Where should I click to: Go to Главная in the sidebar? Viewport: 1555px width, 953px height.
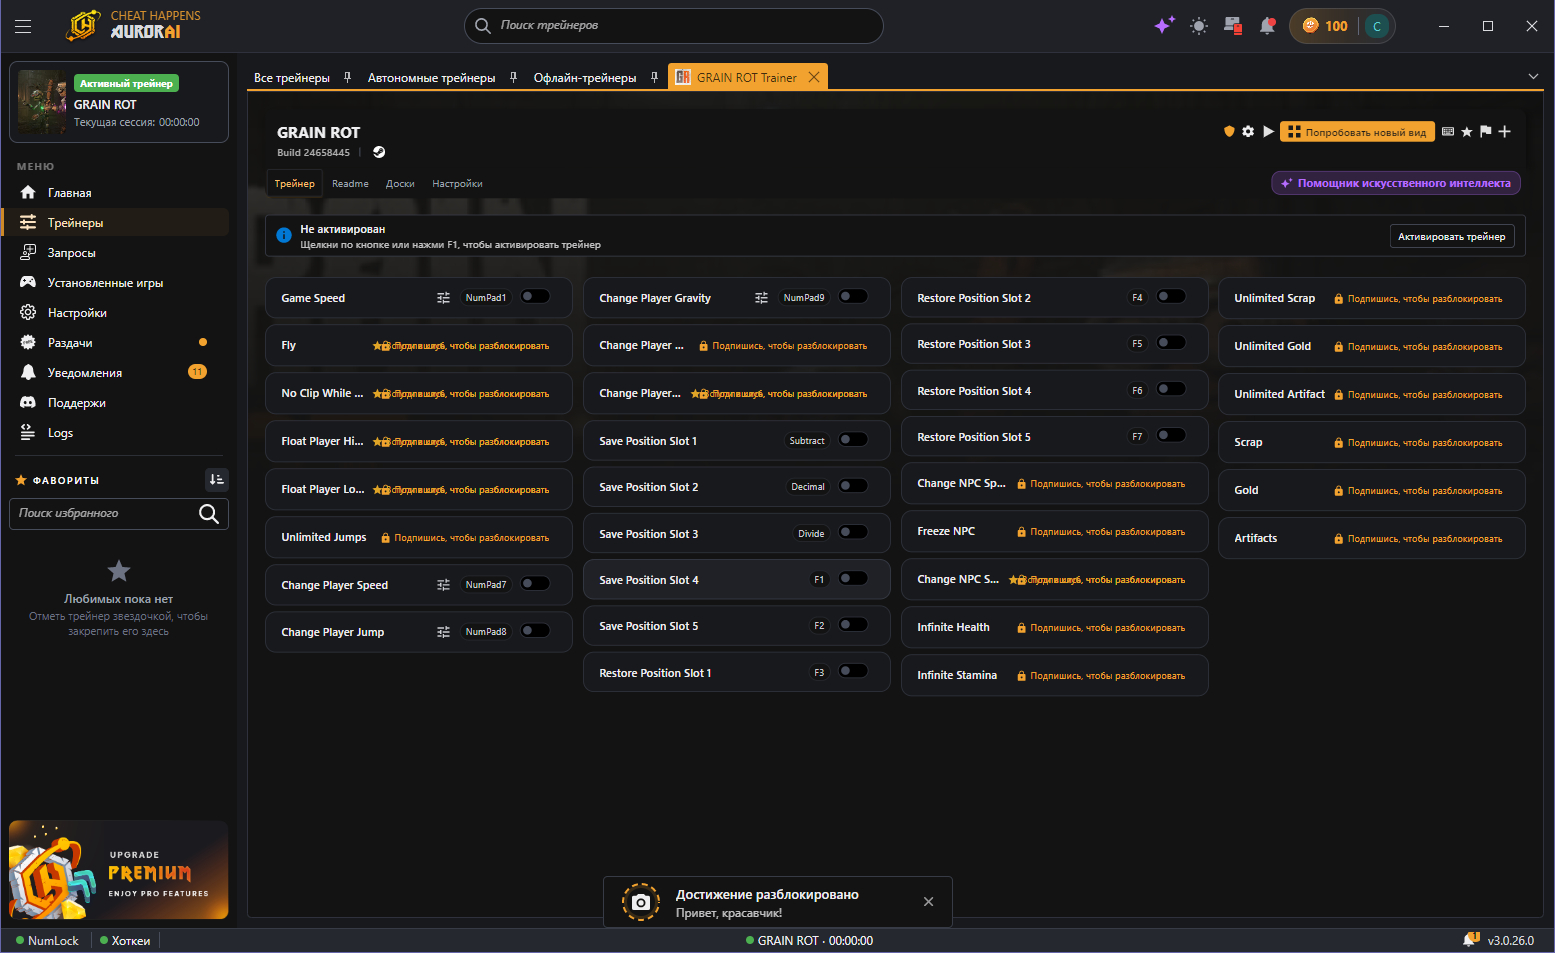[119, 193]
